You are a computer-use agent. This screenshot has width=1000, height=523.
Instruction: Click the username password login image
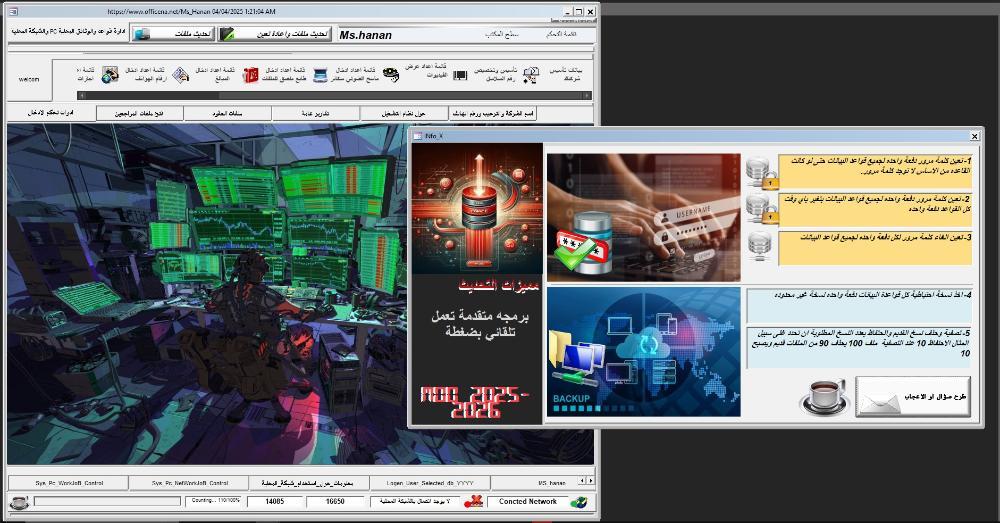643,217
